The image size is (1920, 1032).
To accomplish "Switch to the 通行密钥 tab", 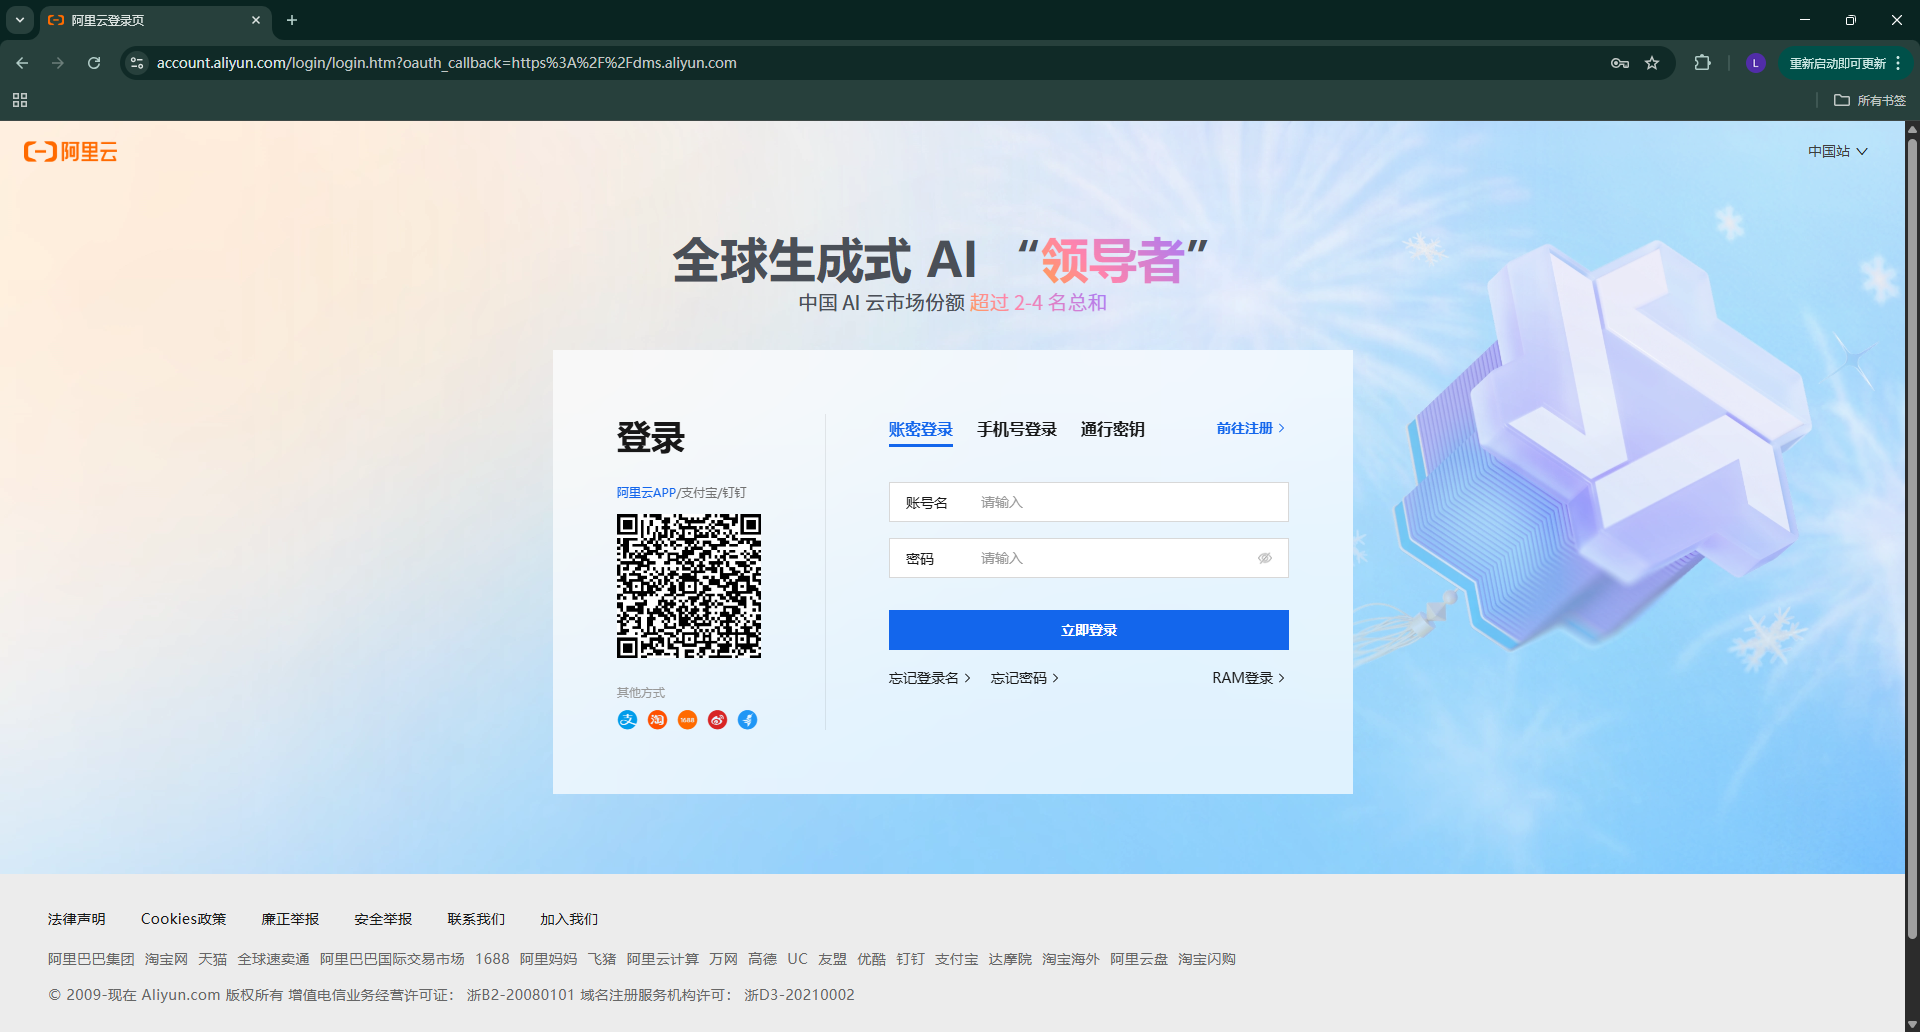I will [x=1113, y=429].
